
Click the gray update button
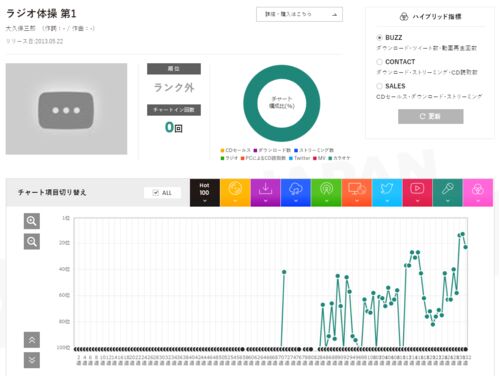point(431,116)
